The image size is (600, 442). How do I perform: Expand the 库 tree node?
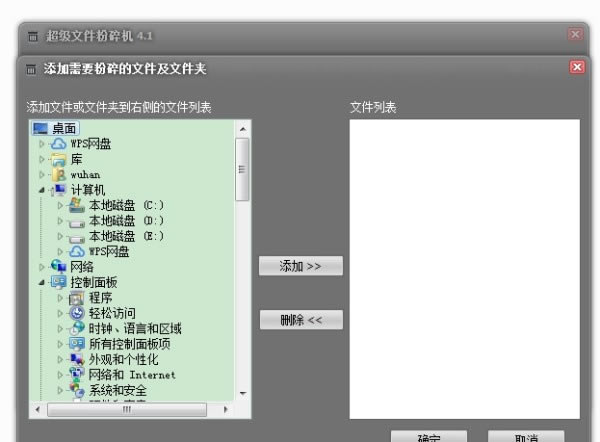click(x=42, y=160)
